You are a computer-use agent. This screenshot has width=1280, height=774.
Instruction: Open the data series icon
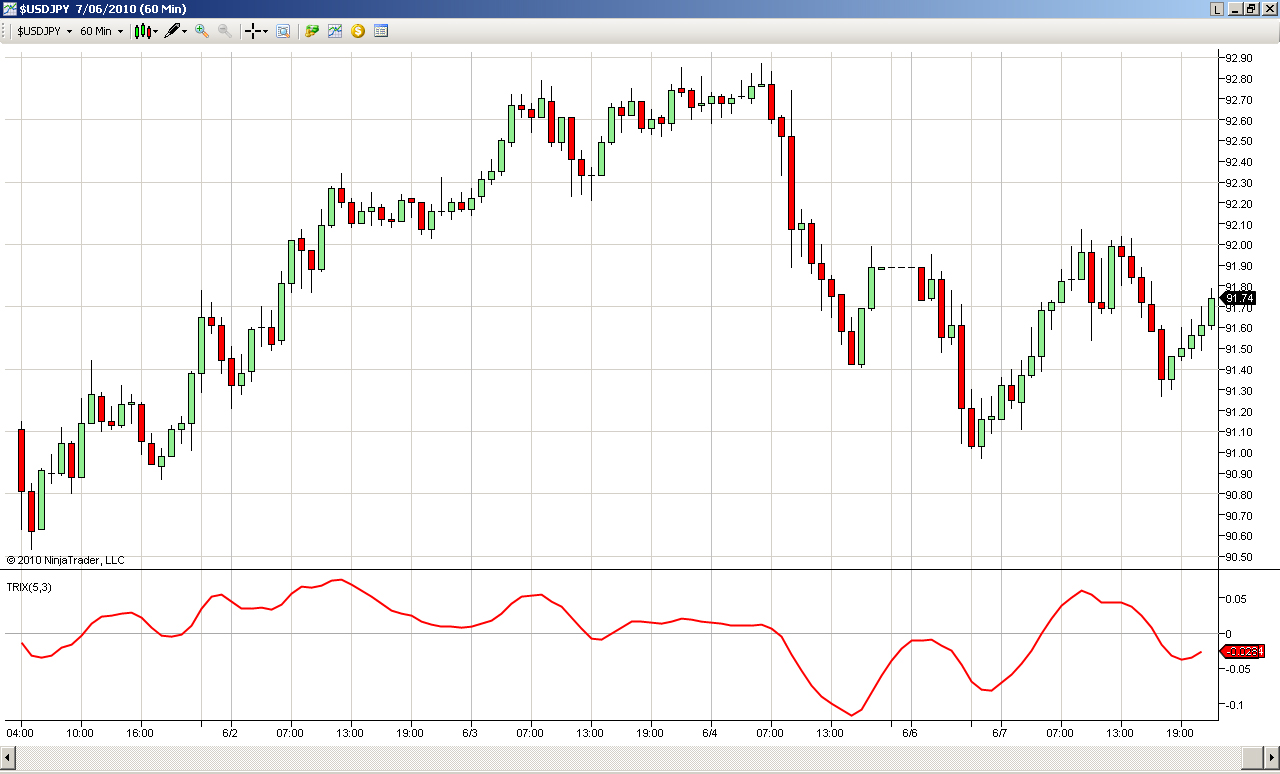[x=312, y=31]
